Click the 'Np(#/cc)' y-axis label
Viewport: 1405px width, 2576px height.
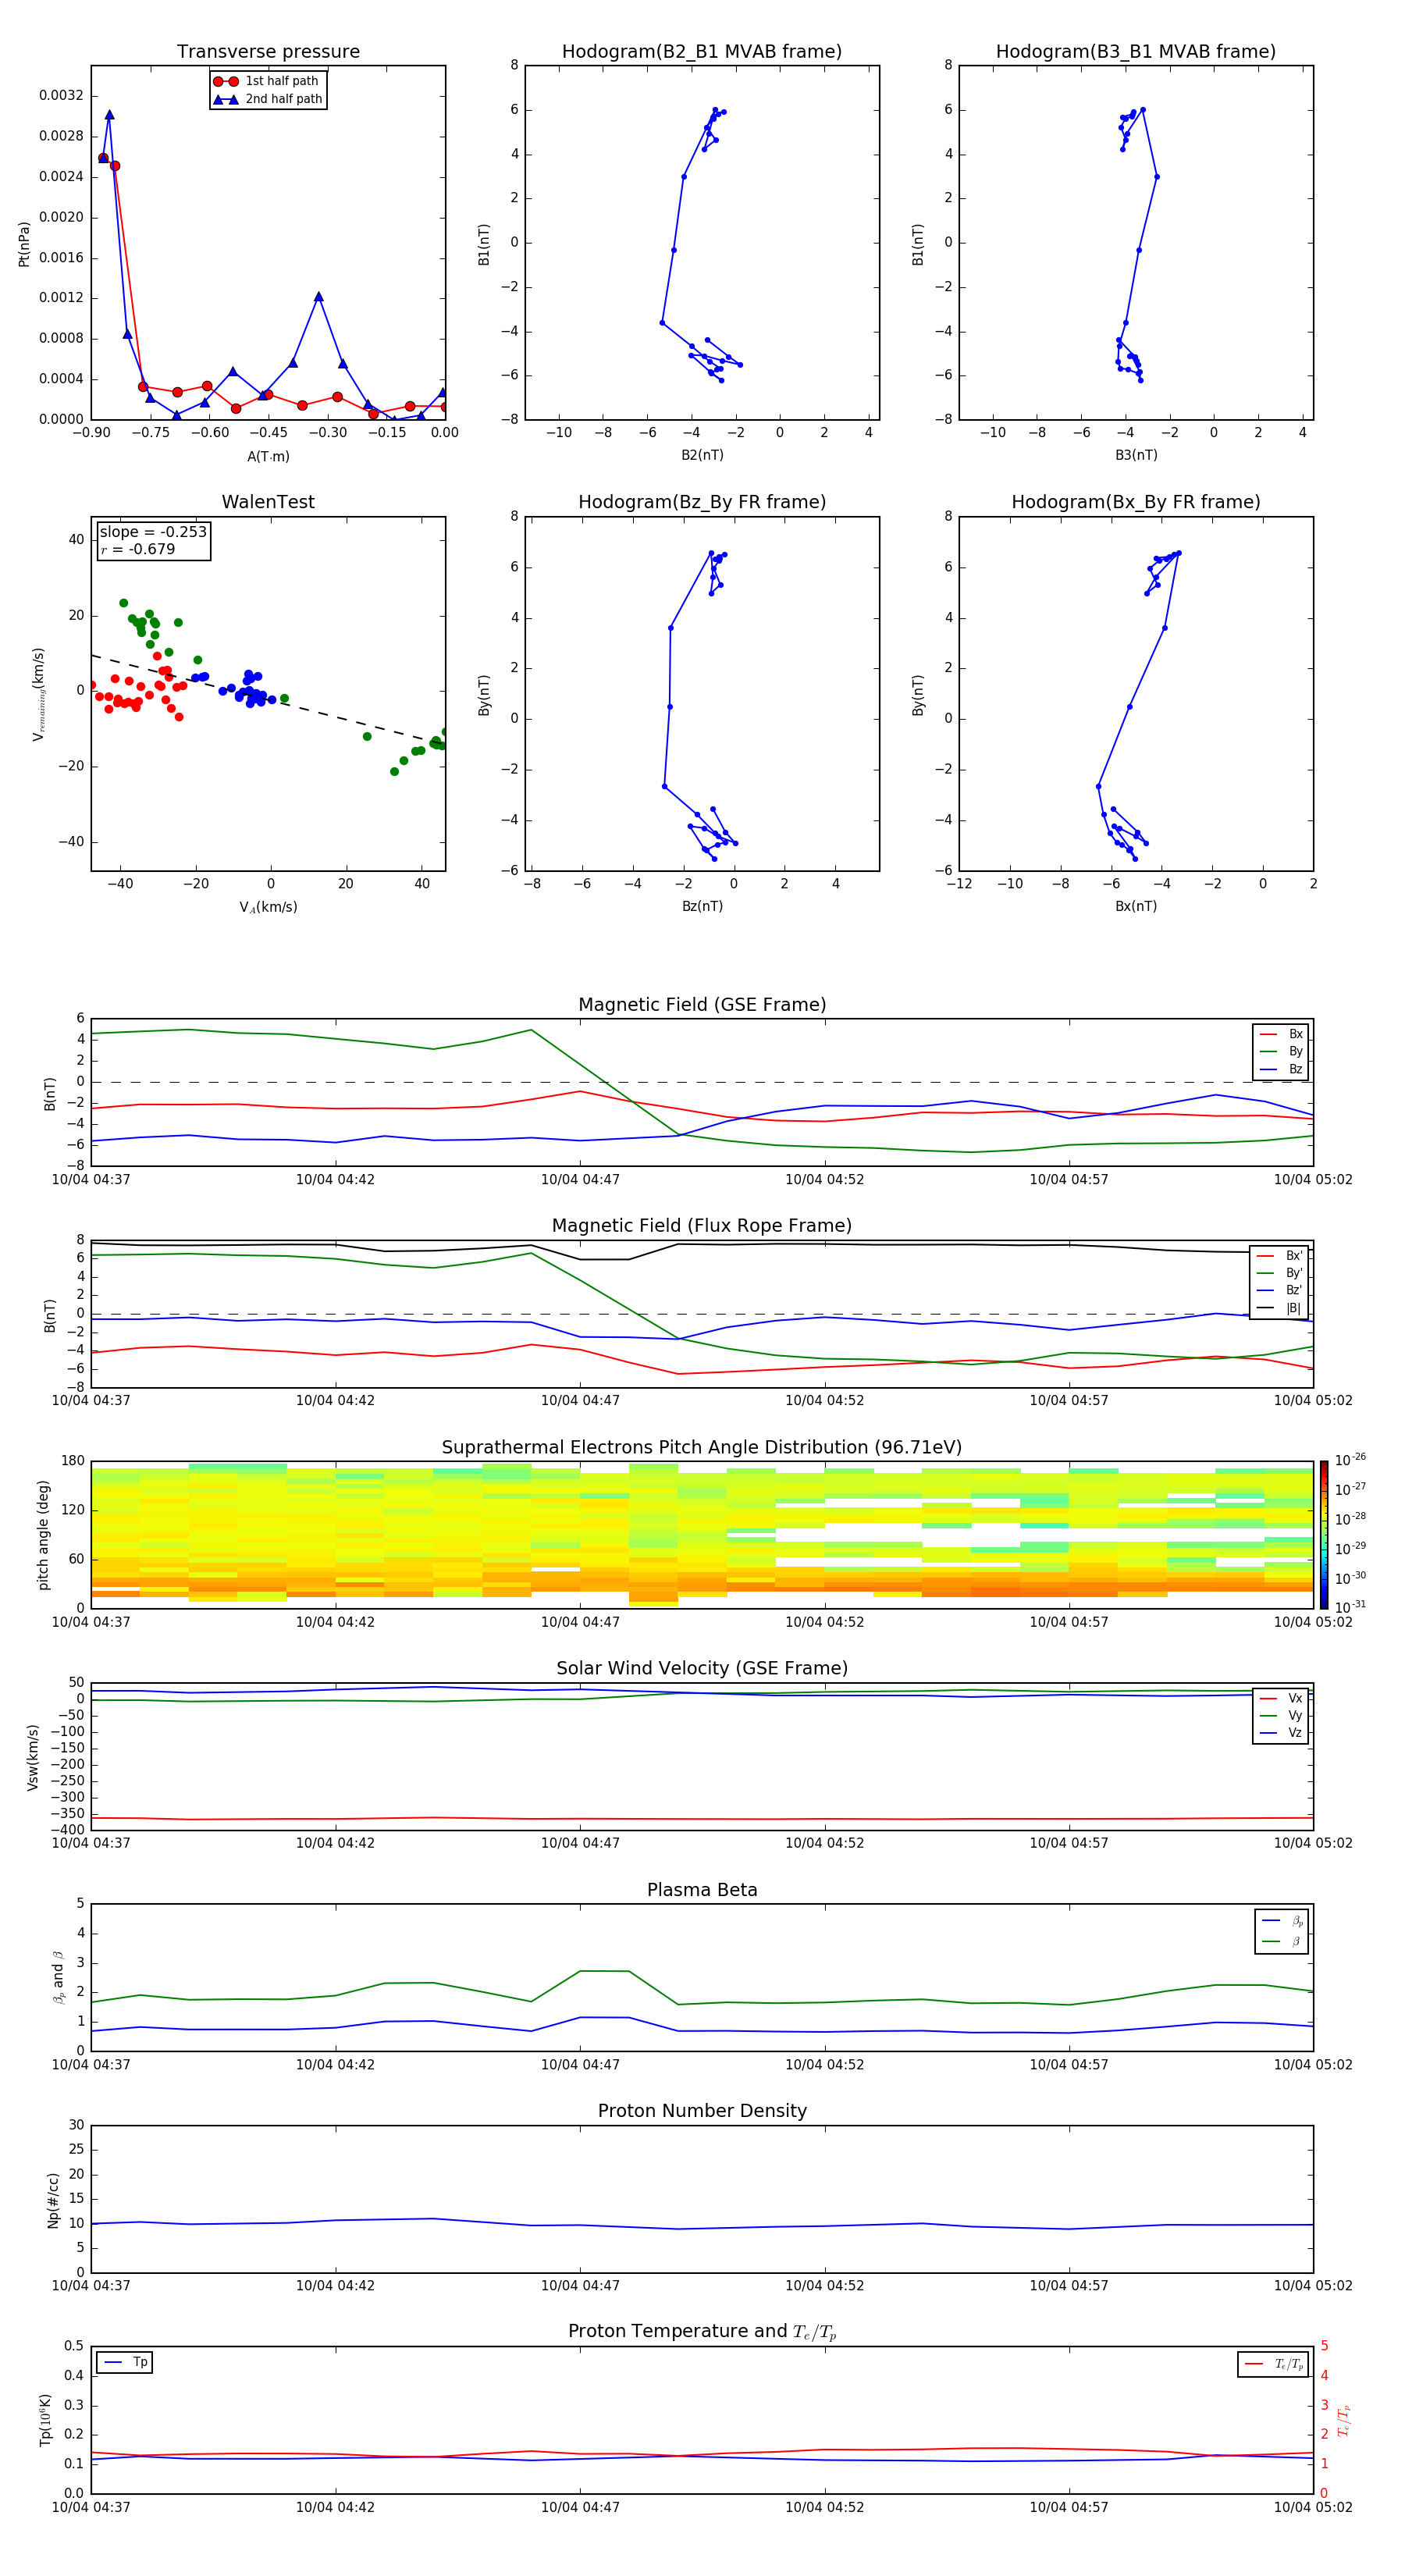(x=53, y=2200)
